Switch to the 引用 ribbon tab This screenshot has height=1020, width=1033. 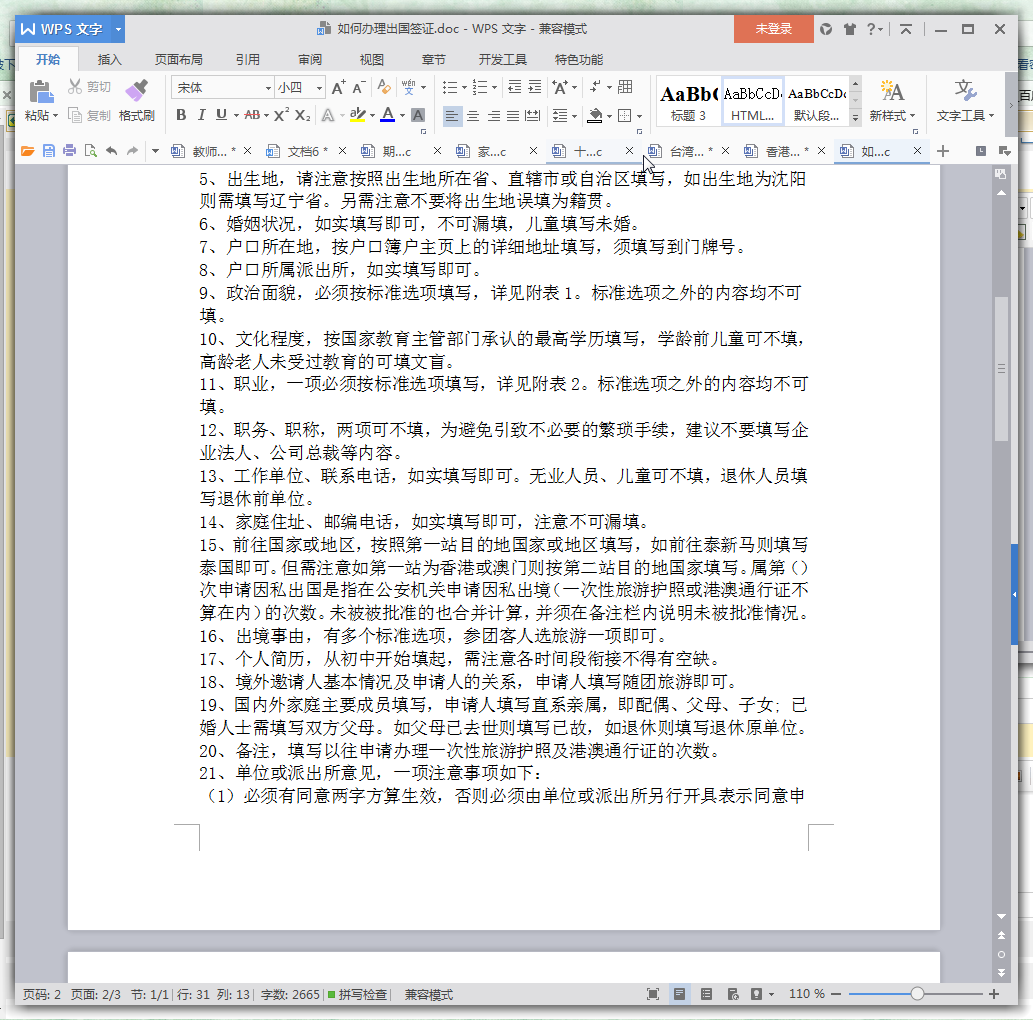tap(248, 59)
